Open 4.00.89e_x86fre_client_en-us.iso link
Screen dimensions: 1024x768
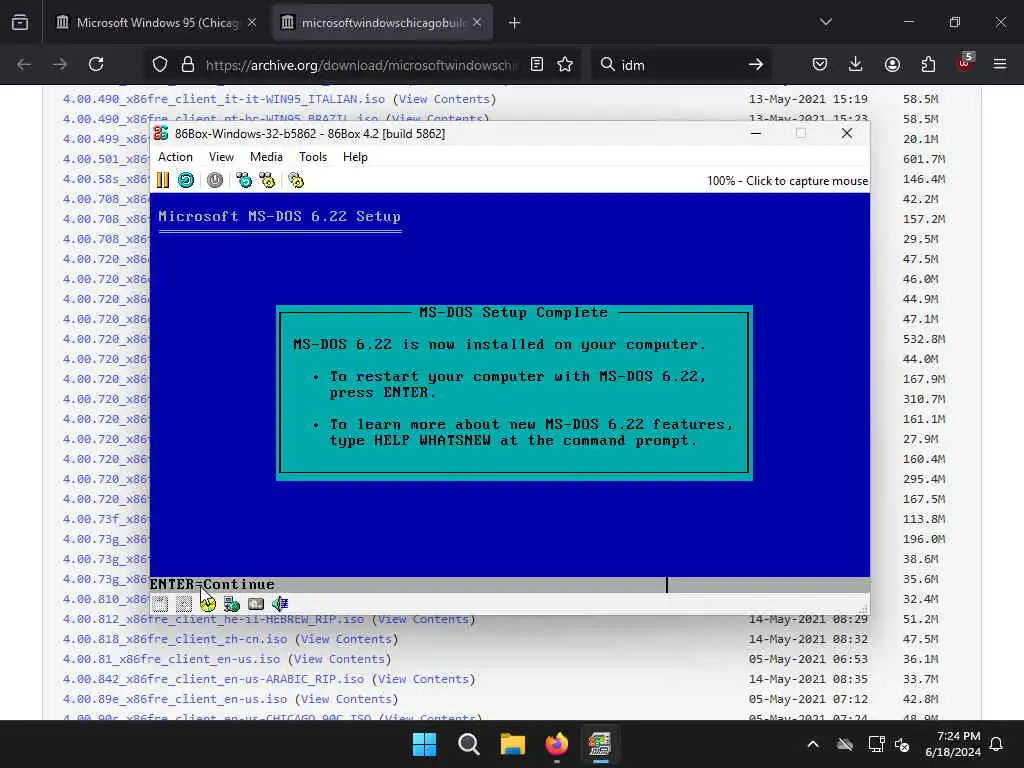(x=174, y=699)
